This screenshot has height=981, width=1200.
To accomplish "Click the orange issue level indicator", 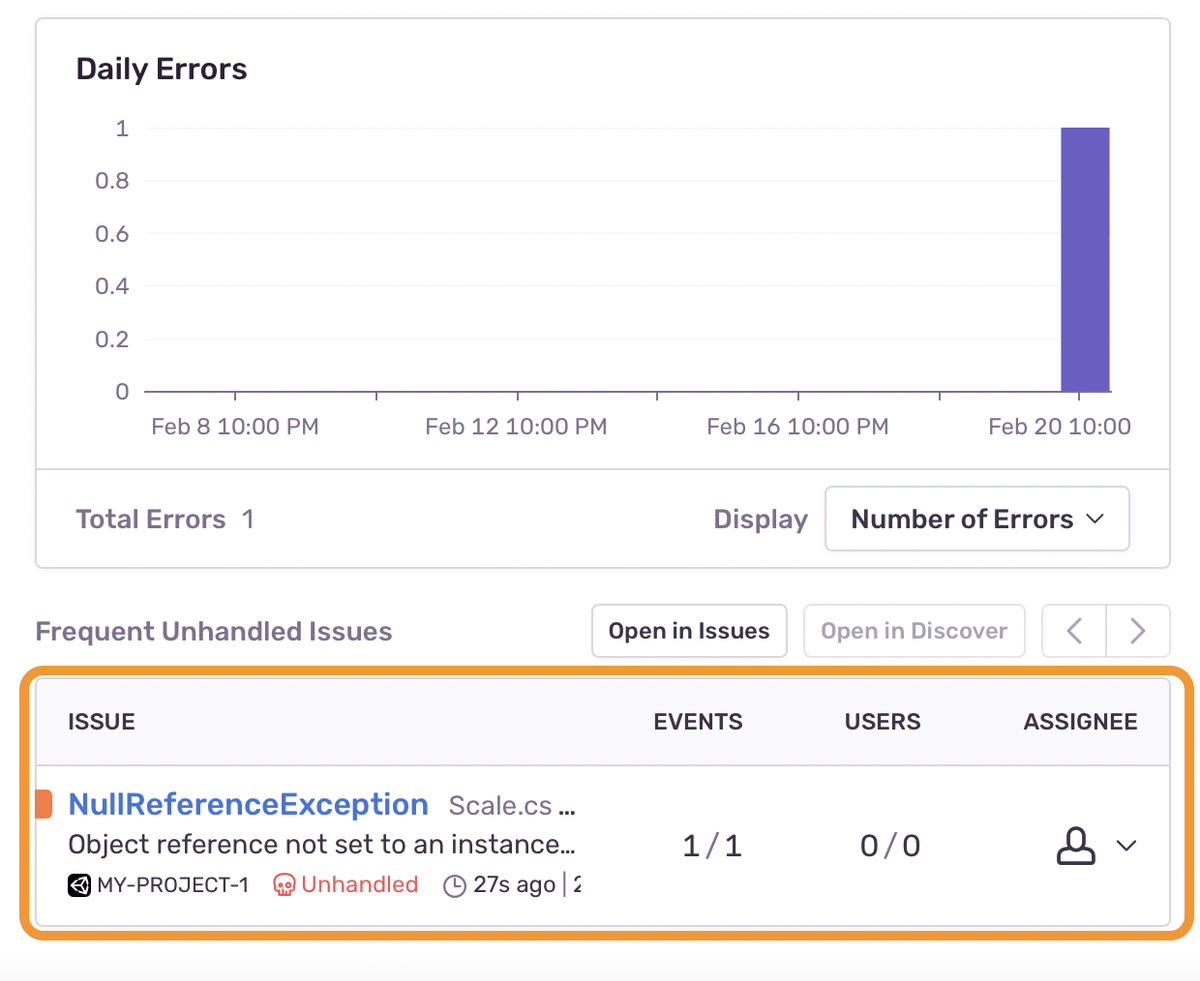I will coord(43,804).
